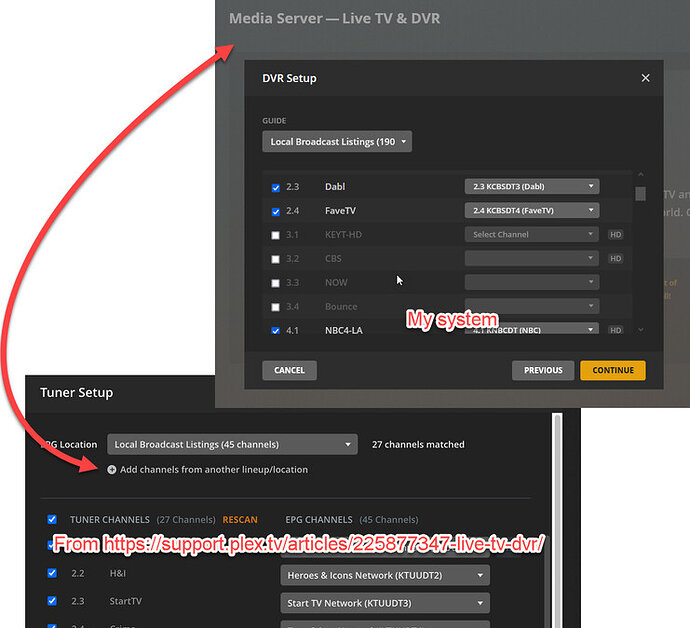Image resolution: width=690 pixels, height=628 pixels.
Task: Toggle the Tuner Channels select-all checkbox
Action: click(x=52, y=519)
